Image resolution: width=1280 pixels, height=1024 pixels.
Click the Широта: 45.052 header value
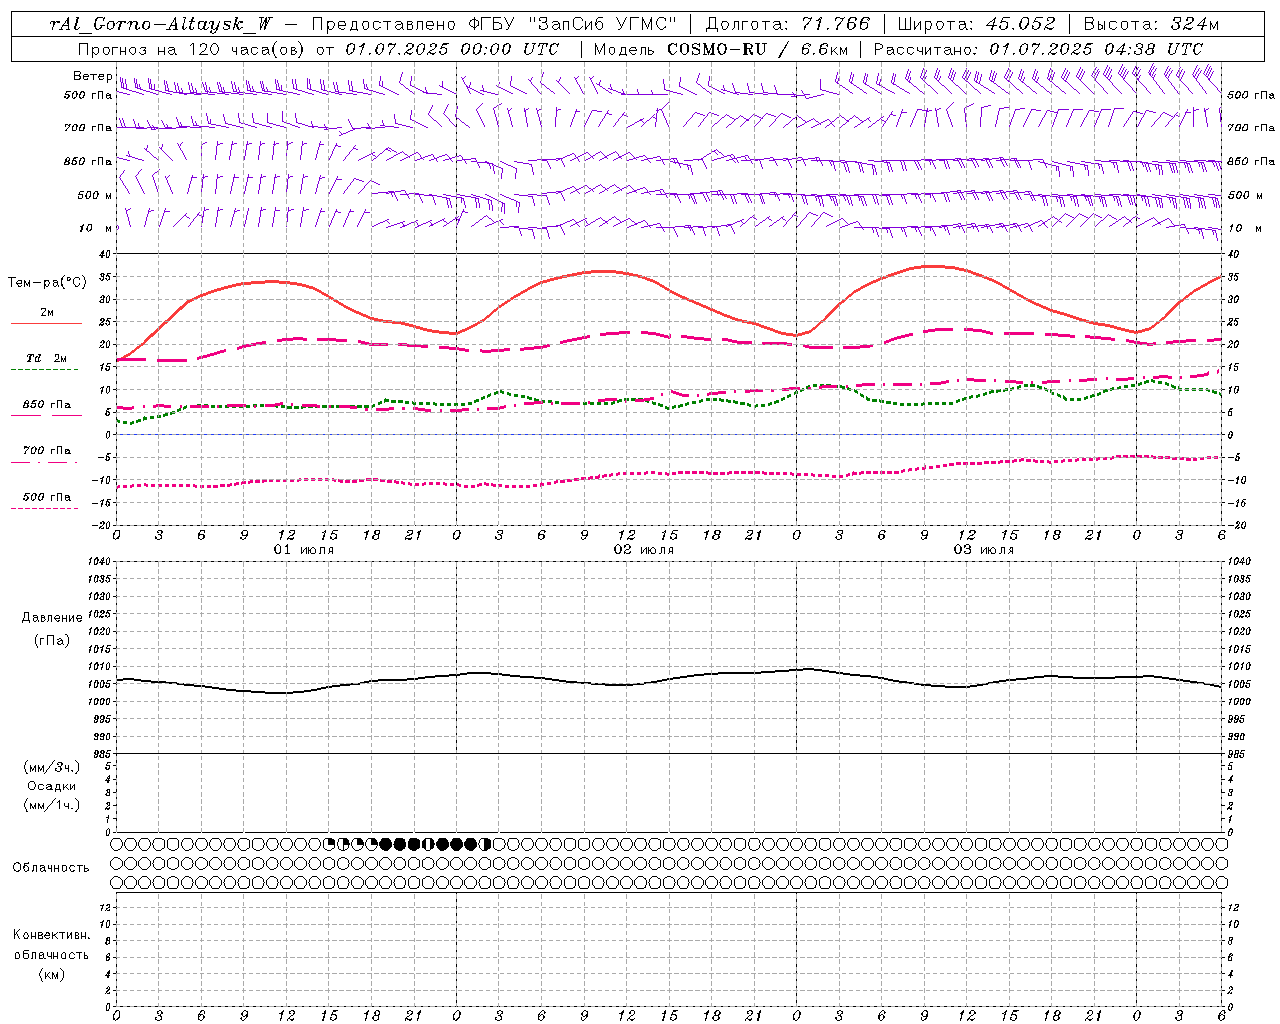coord(976,24)
